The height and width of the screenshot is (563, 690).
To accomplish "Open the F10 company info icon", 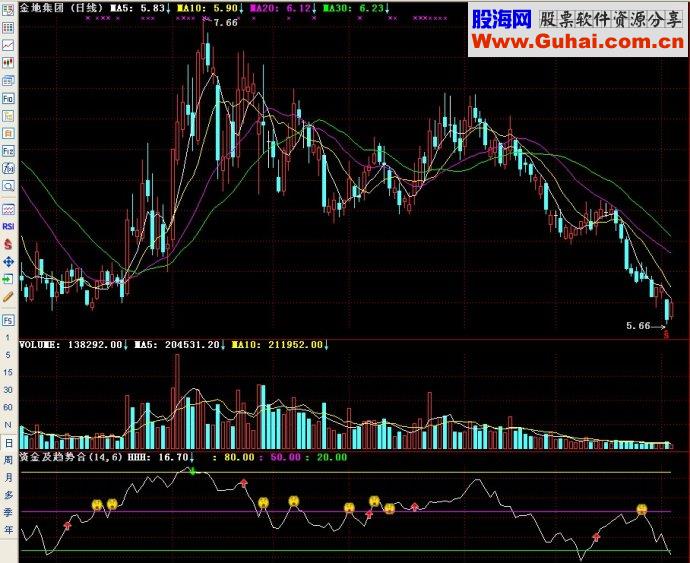I will pos(8,98).
